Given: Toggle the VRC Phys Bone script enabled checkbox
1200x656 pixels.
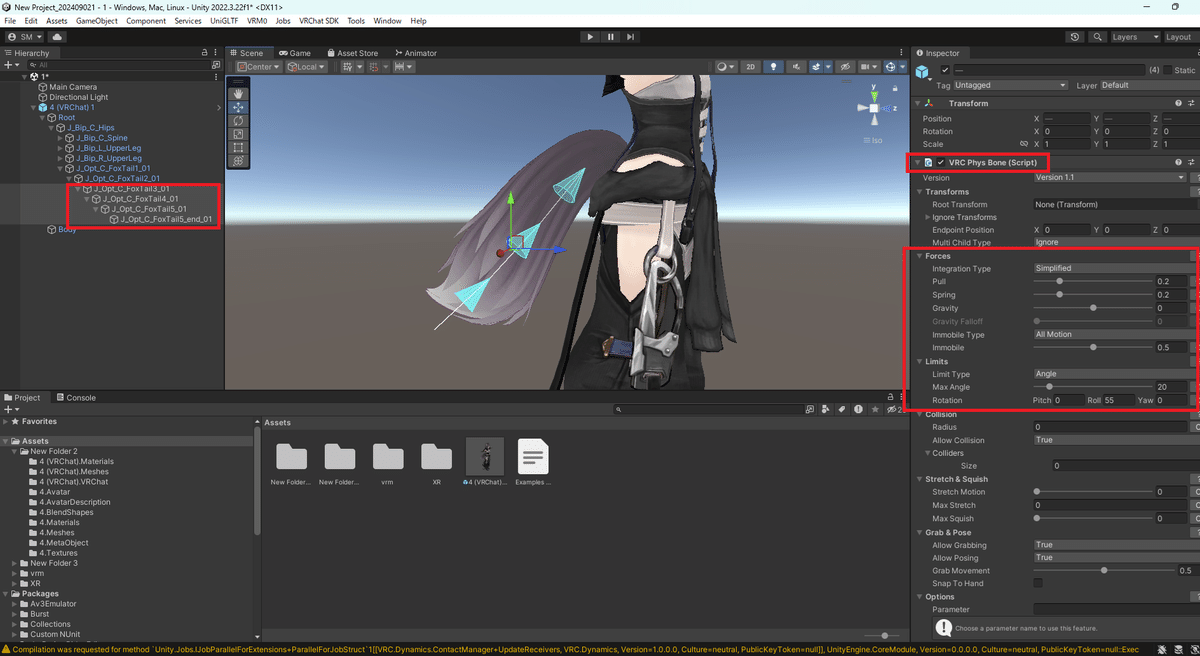Looking at the screenshot, I should point(940,162).
